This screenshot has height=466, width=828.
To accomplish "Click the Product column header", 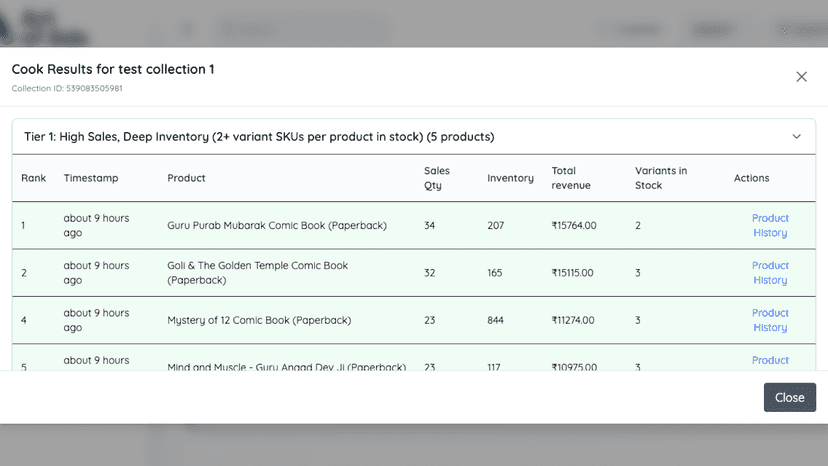I will (x=186, y=178).
